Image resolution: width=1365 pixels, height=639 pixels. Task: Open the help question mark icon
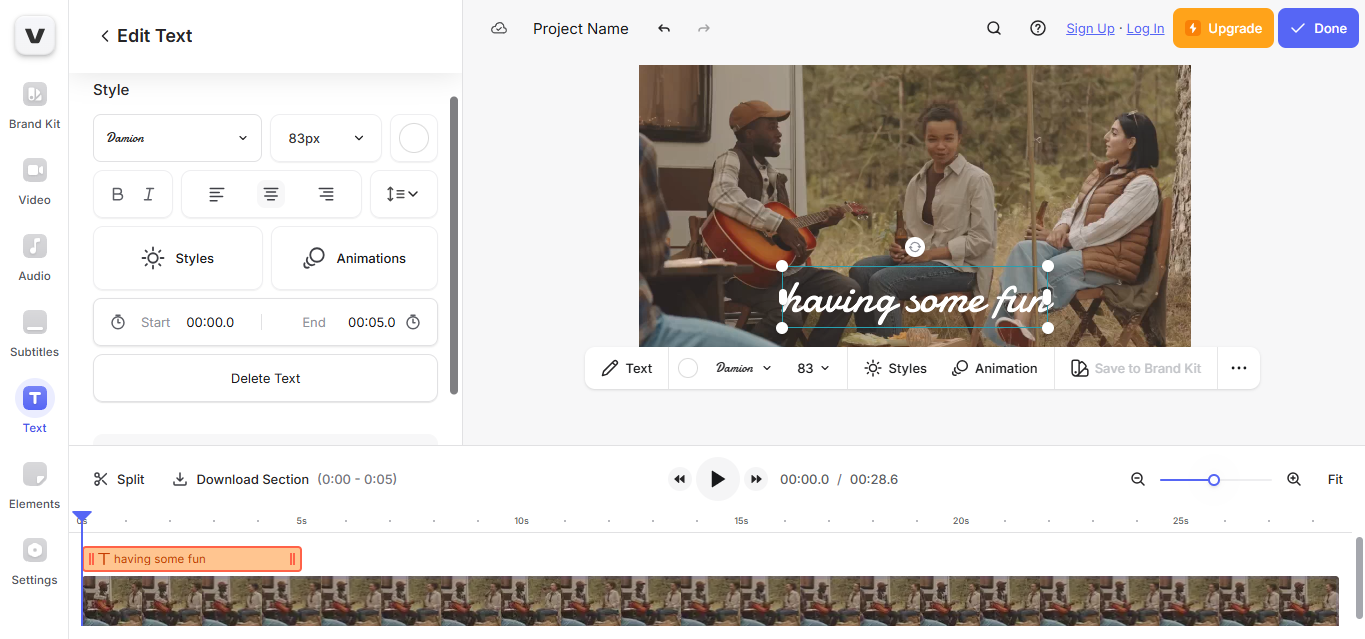(1038, 29)
